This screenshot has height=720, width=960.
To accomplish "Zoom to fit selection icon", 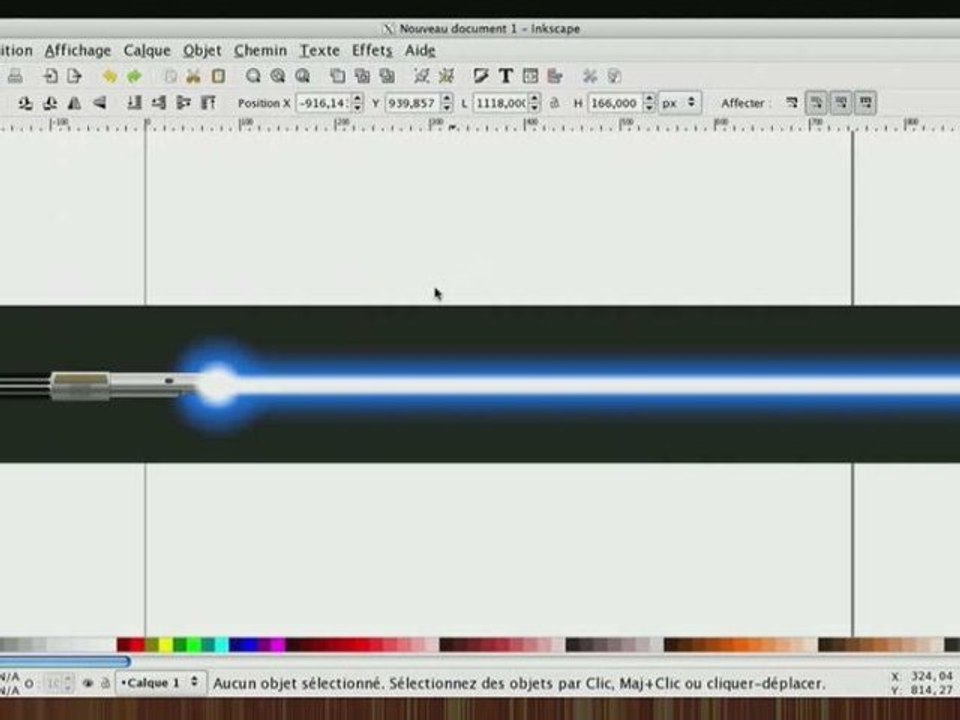I will tap(253, 76).
